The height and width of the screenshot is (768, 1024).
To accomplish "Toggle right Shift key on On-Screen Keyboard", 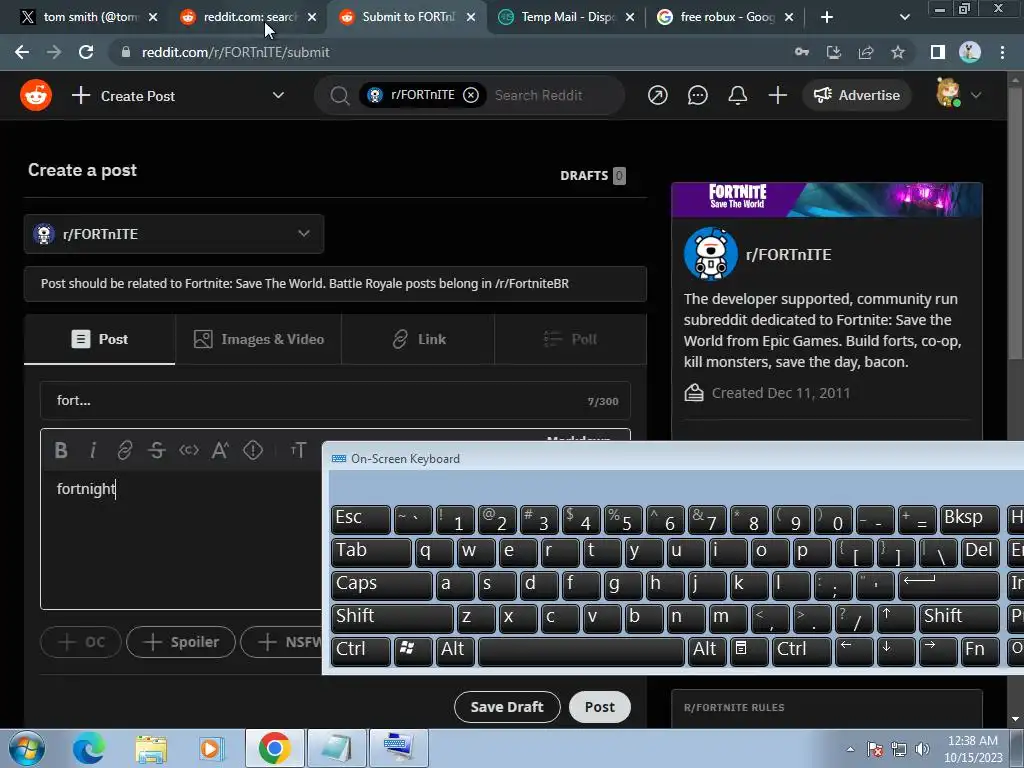I will tap(959, 618).
